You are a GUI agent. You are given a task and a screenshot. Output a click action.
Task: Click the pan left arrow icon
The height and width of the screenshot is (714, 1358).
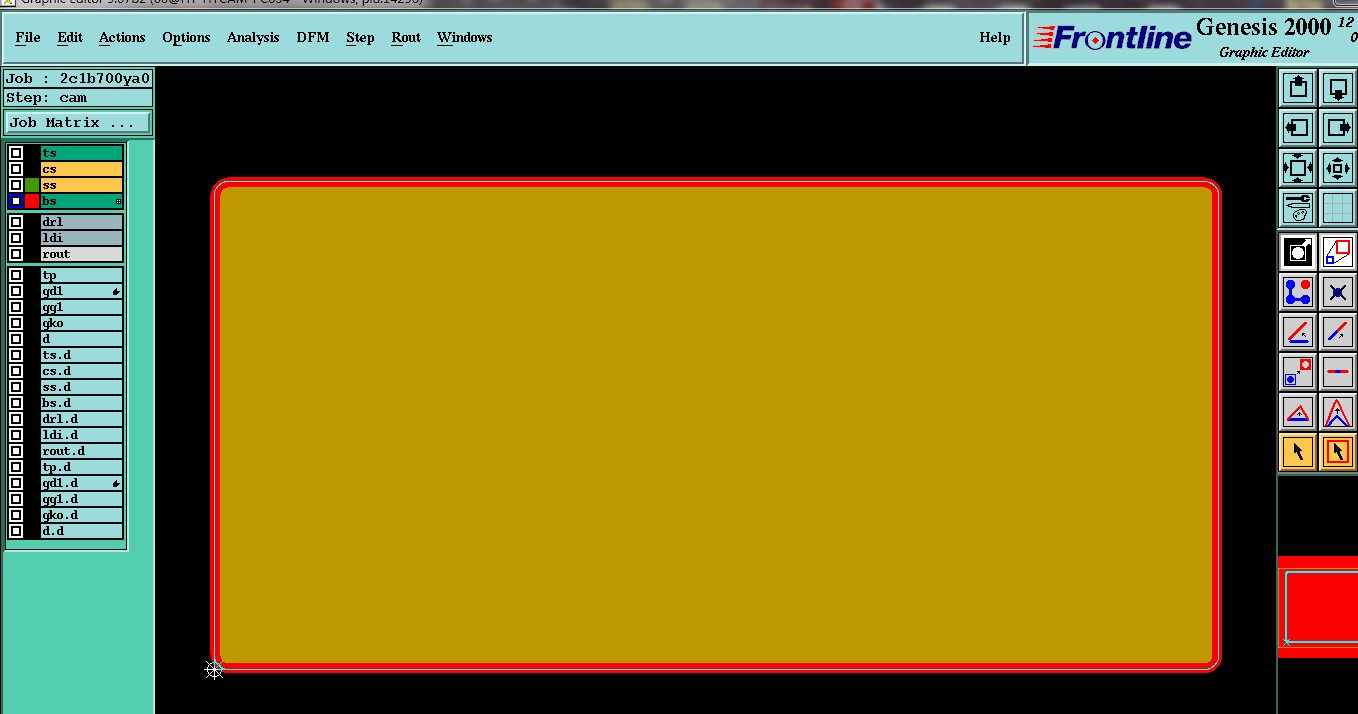pos(1297,128)
